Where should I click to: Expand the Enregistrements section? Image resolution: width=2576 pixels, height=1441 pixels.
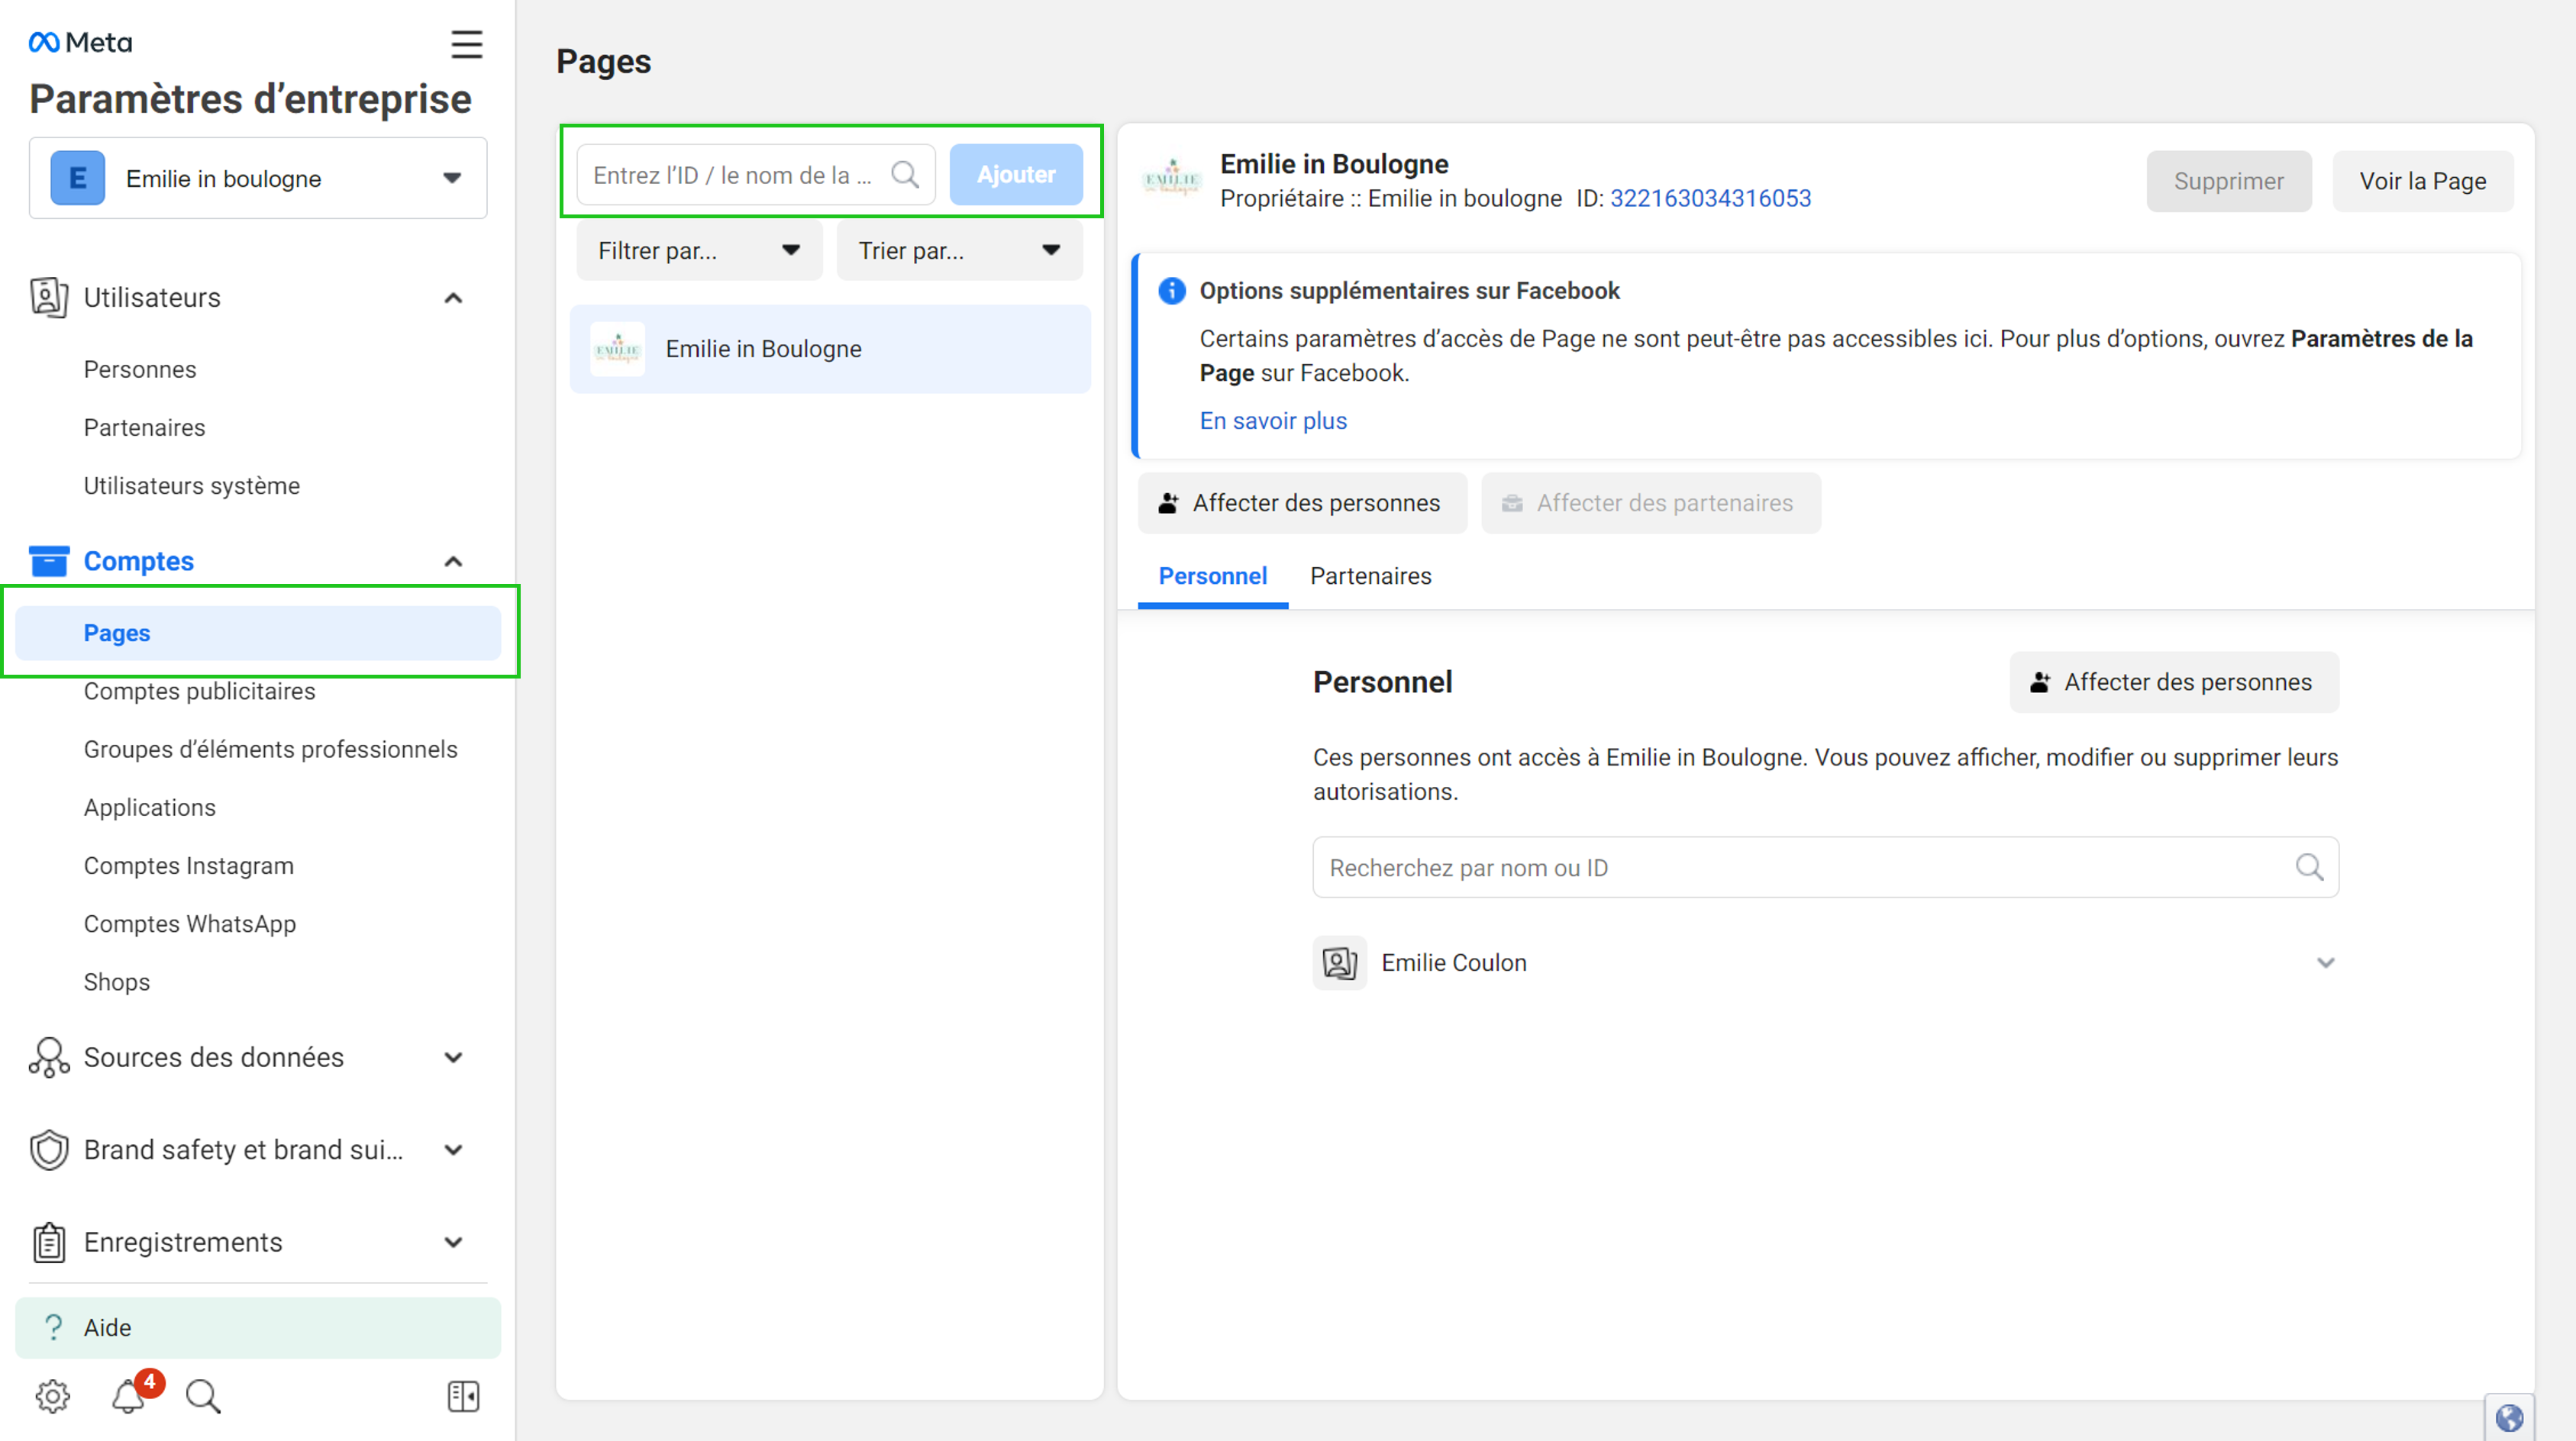point(453,1242)
